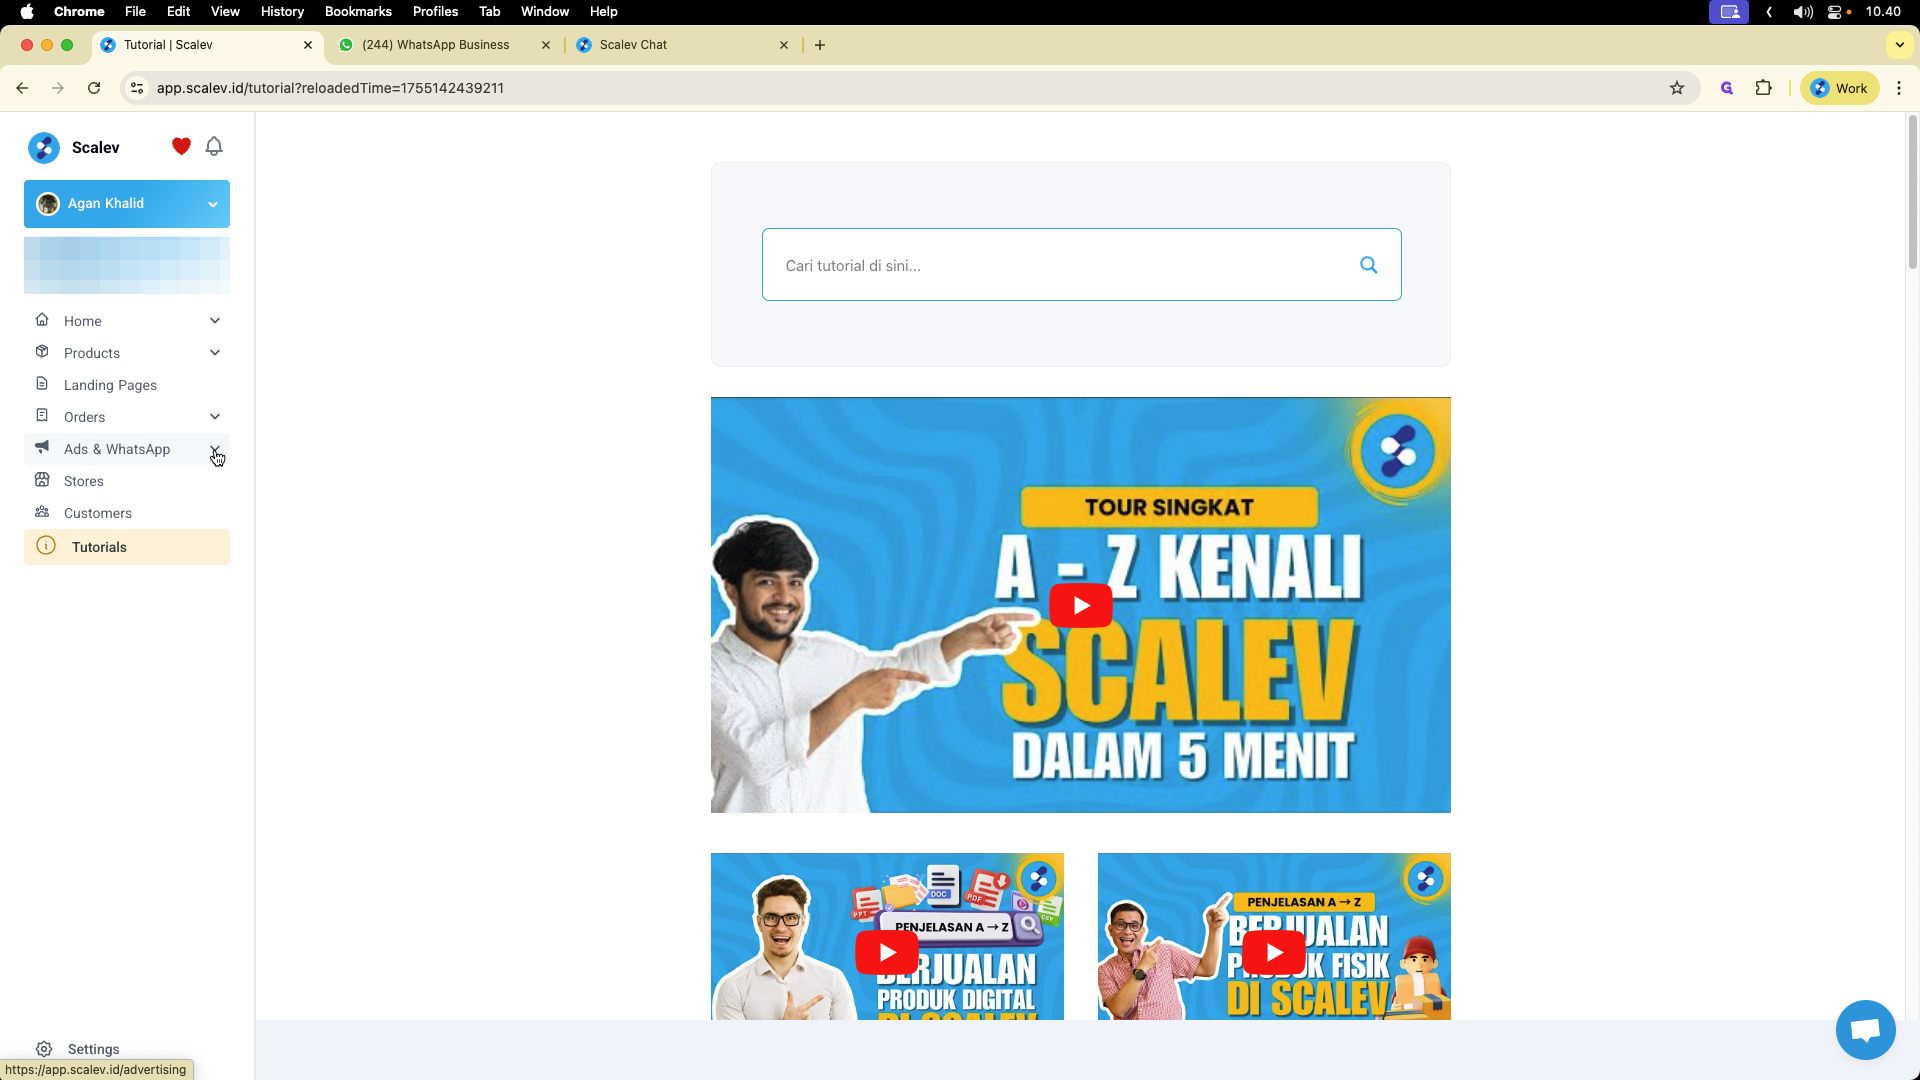The image size is (1920, 1080).
Task: Open the Bookmarks menu
Action: point(358,12)
